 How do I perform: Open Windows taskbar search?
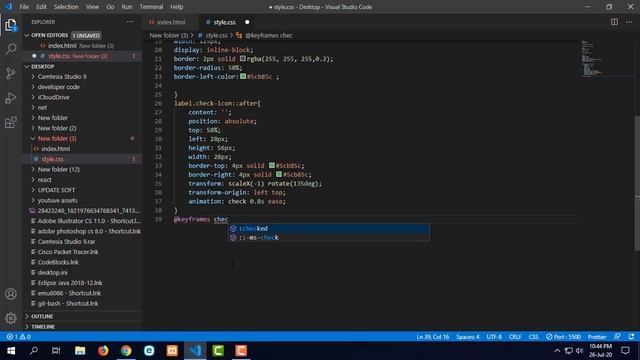click(34, 351)
